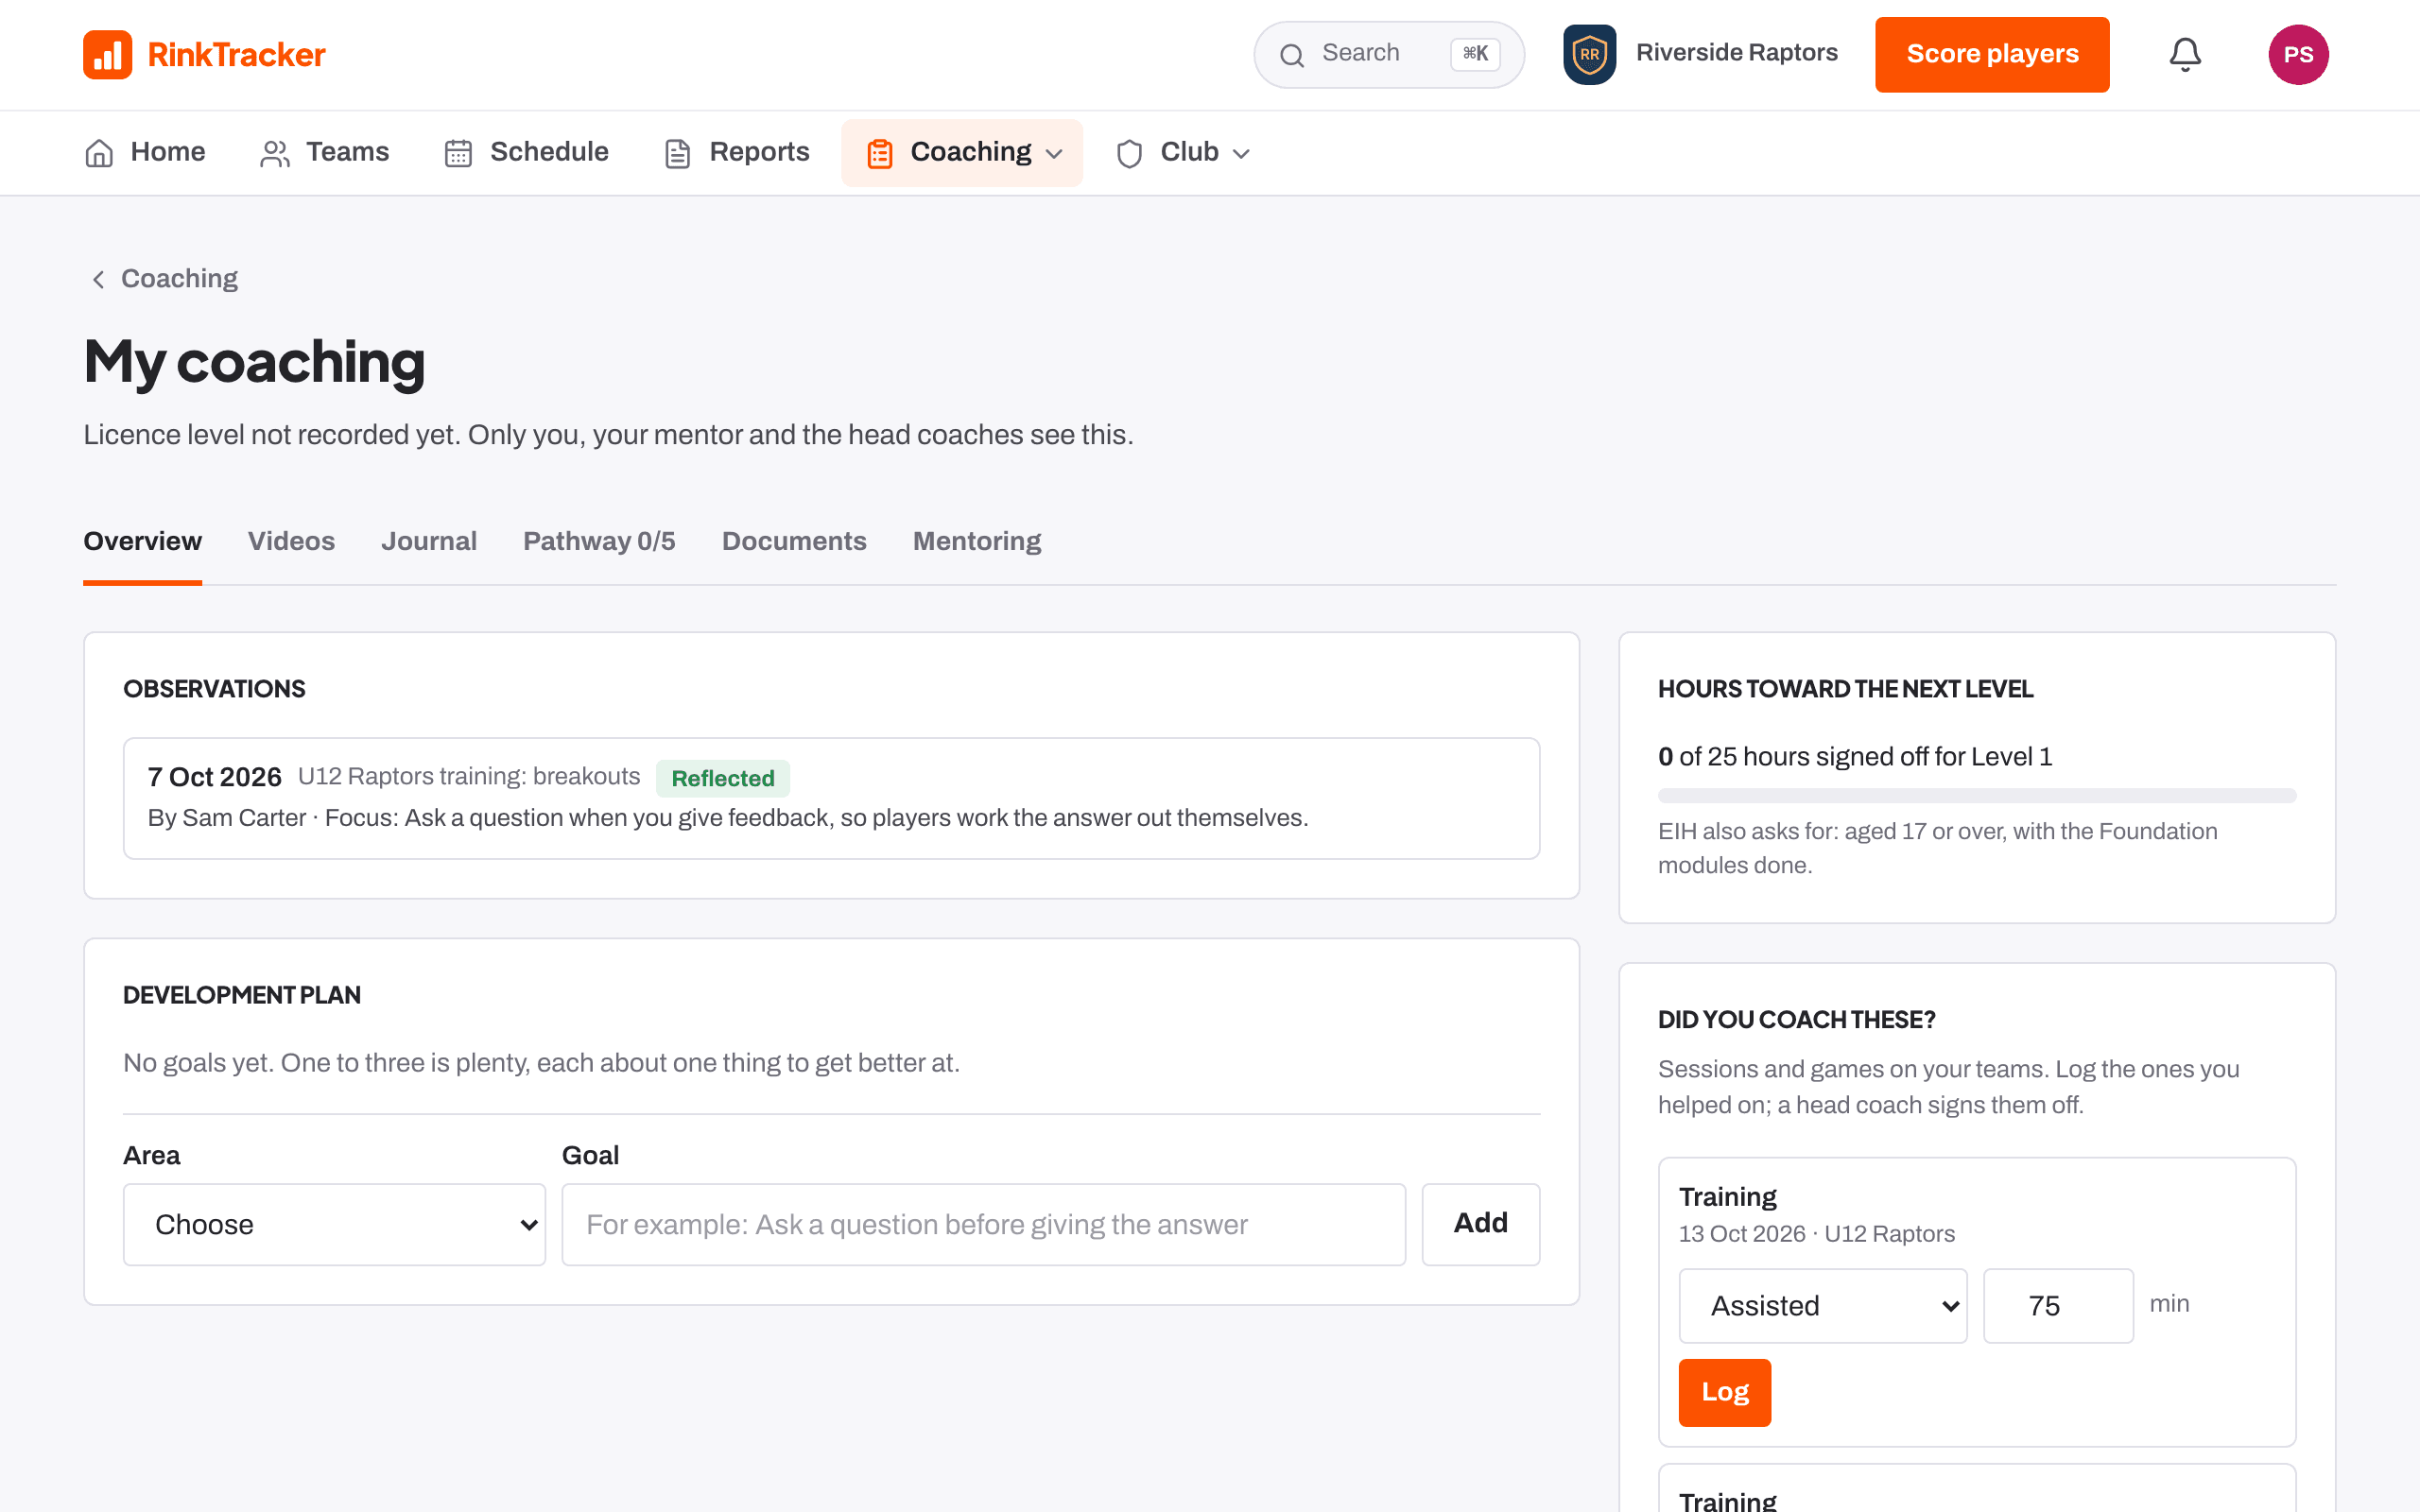
Task: Click 'By Sam Carter' observation text
Action: coord(227,818)
